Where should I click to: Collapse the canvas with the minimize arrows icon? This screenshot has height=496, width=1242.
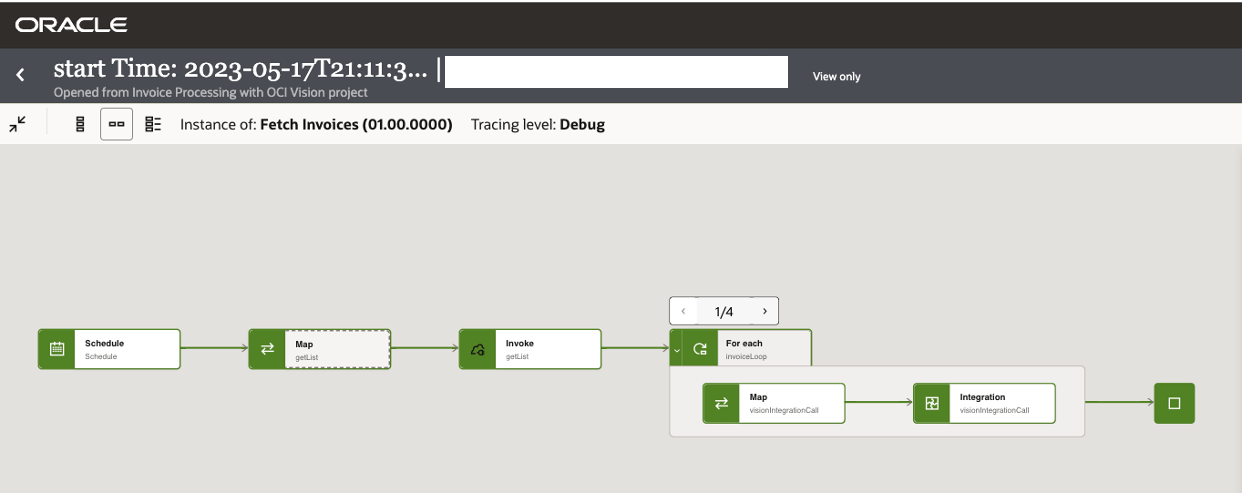18,124
